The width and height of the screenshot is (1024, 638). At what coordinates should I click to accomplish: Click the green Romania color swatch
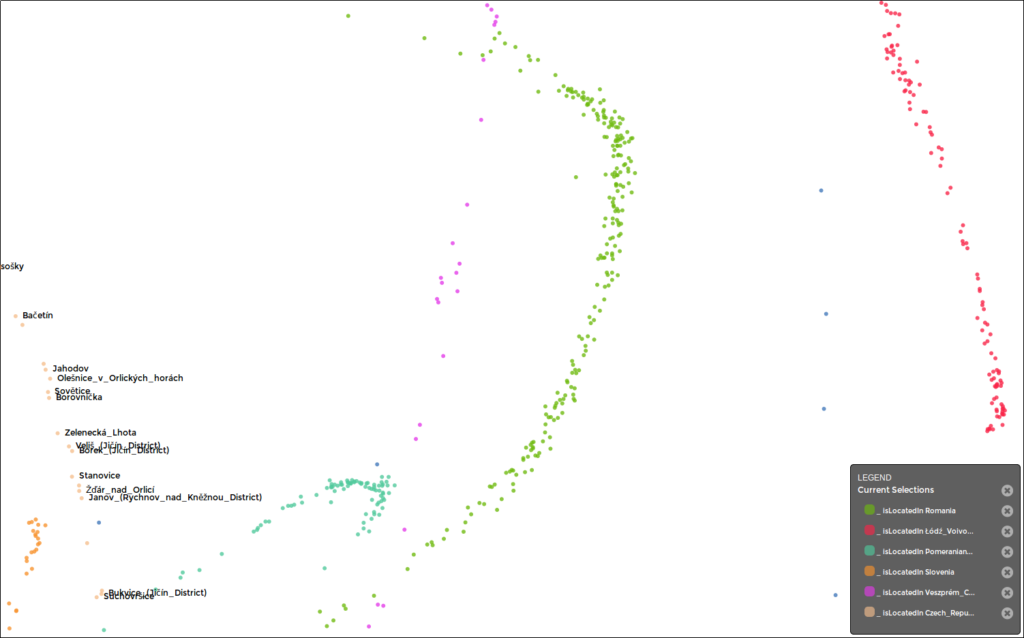pos(869,510)
